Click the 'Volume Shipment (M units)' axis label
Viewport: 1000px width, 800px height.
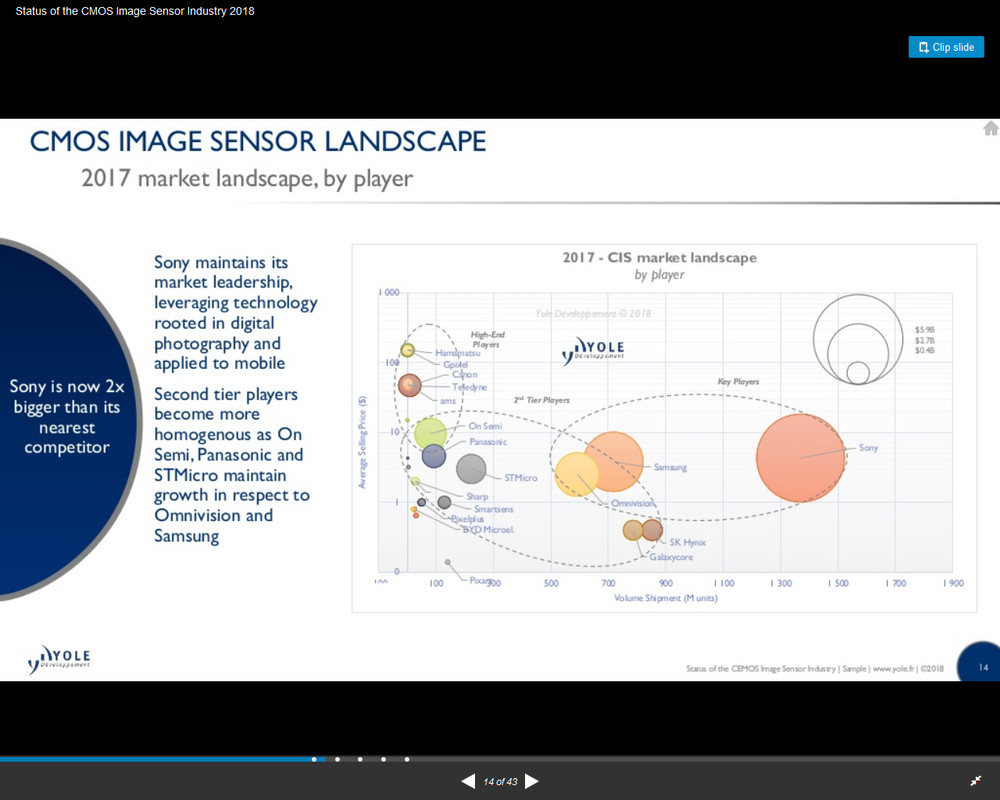665,598
